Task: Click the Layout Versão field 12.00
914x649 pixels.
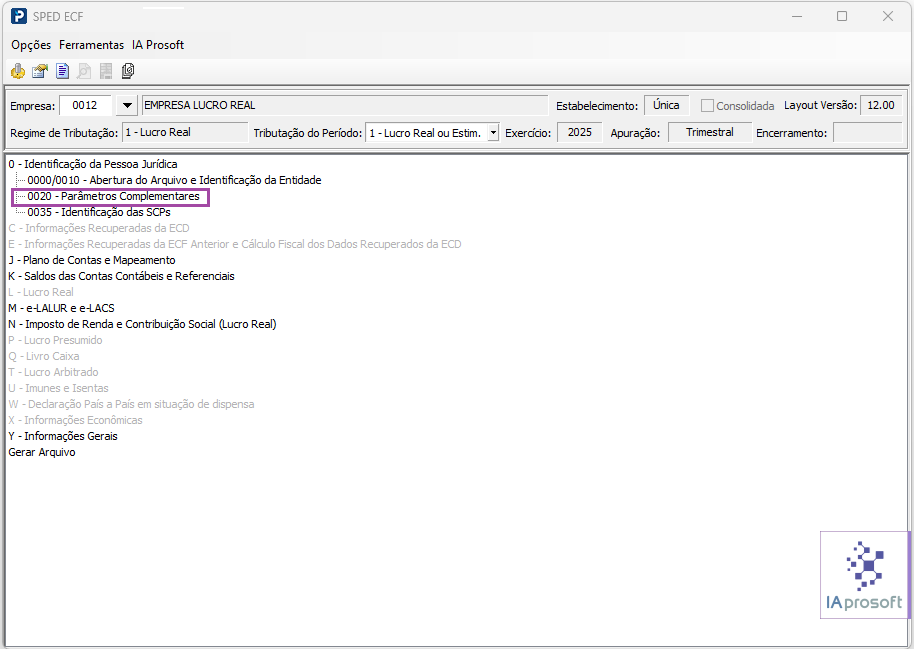Action: click(x=881, y=106)
